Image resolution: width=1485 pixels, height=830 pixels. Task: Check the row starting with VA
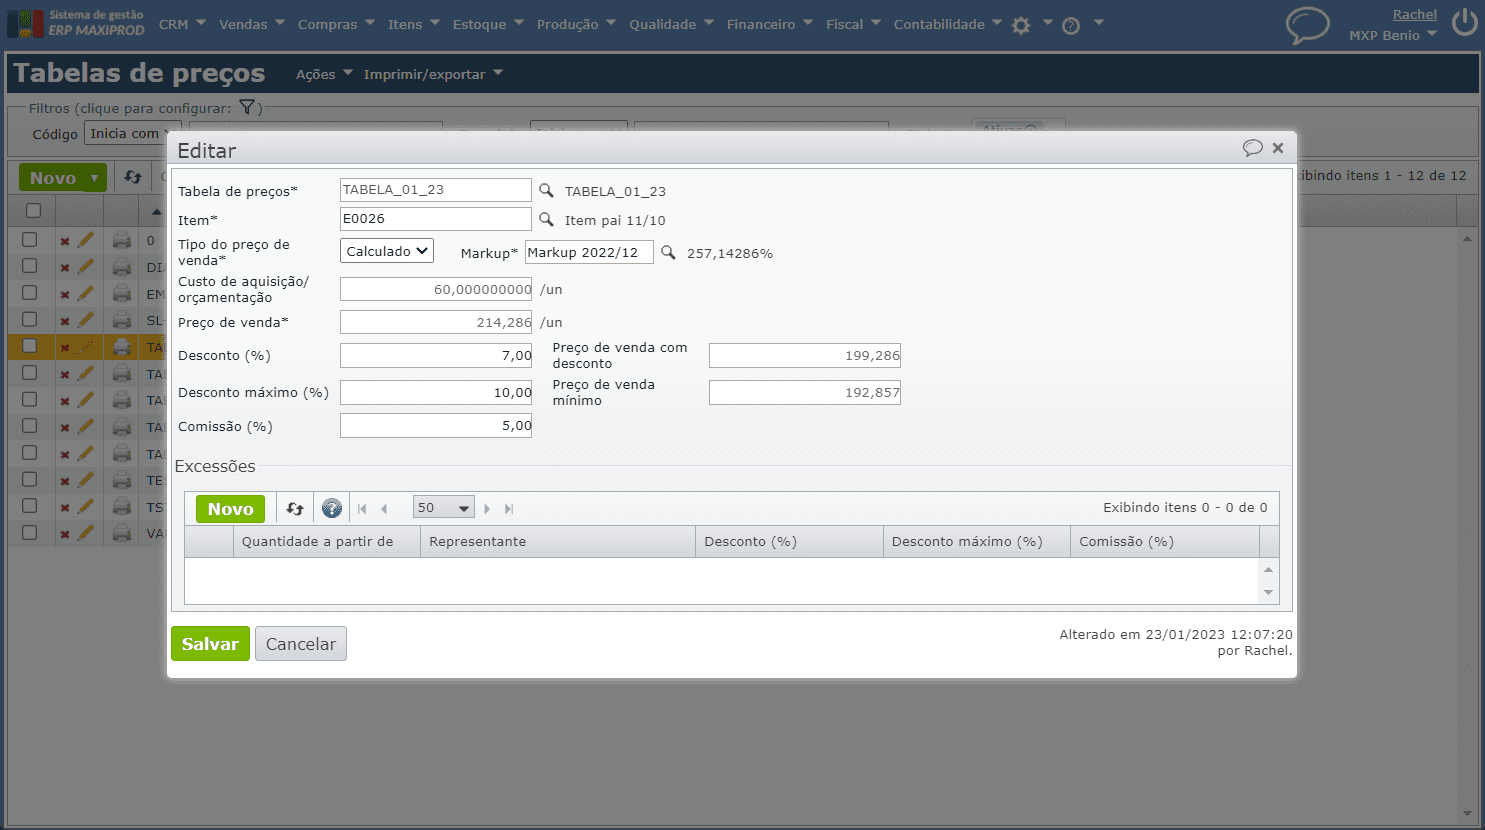pyautogui.click(x=30, y=532)
